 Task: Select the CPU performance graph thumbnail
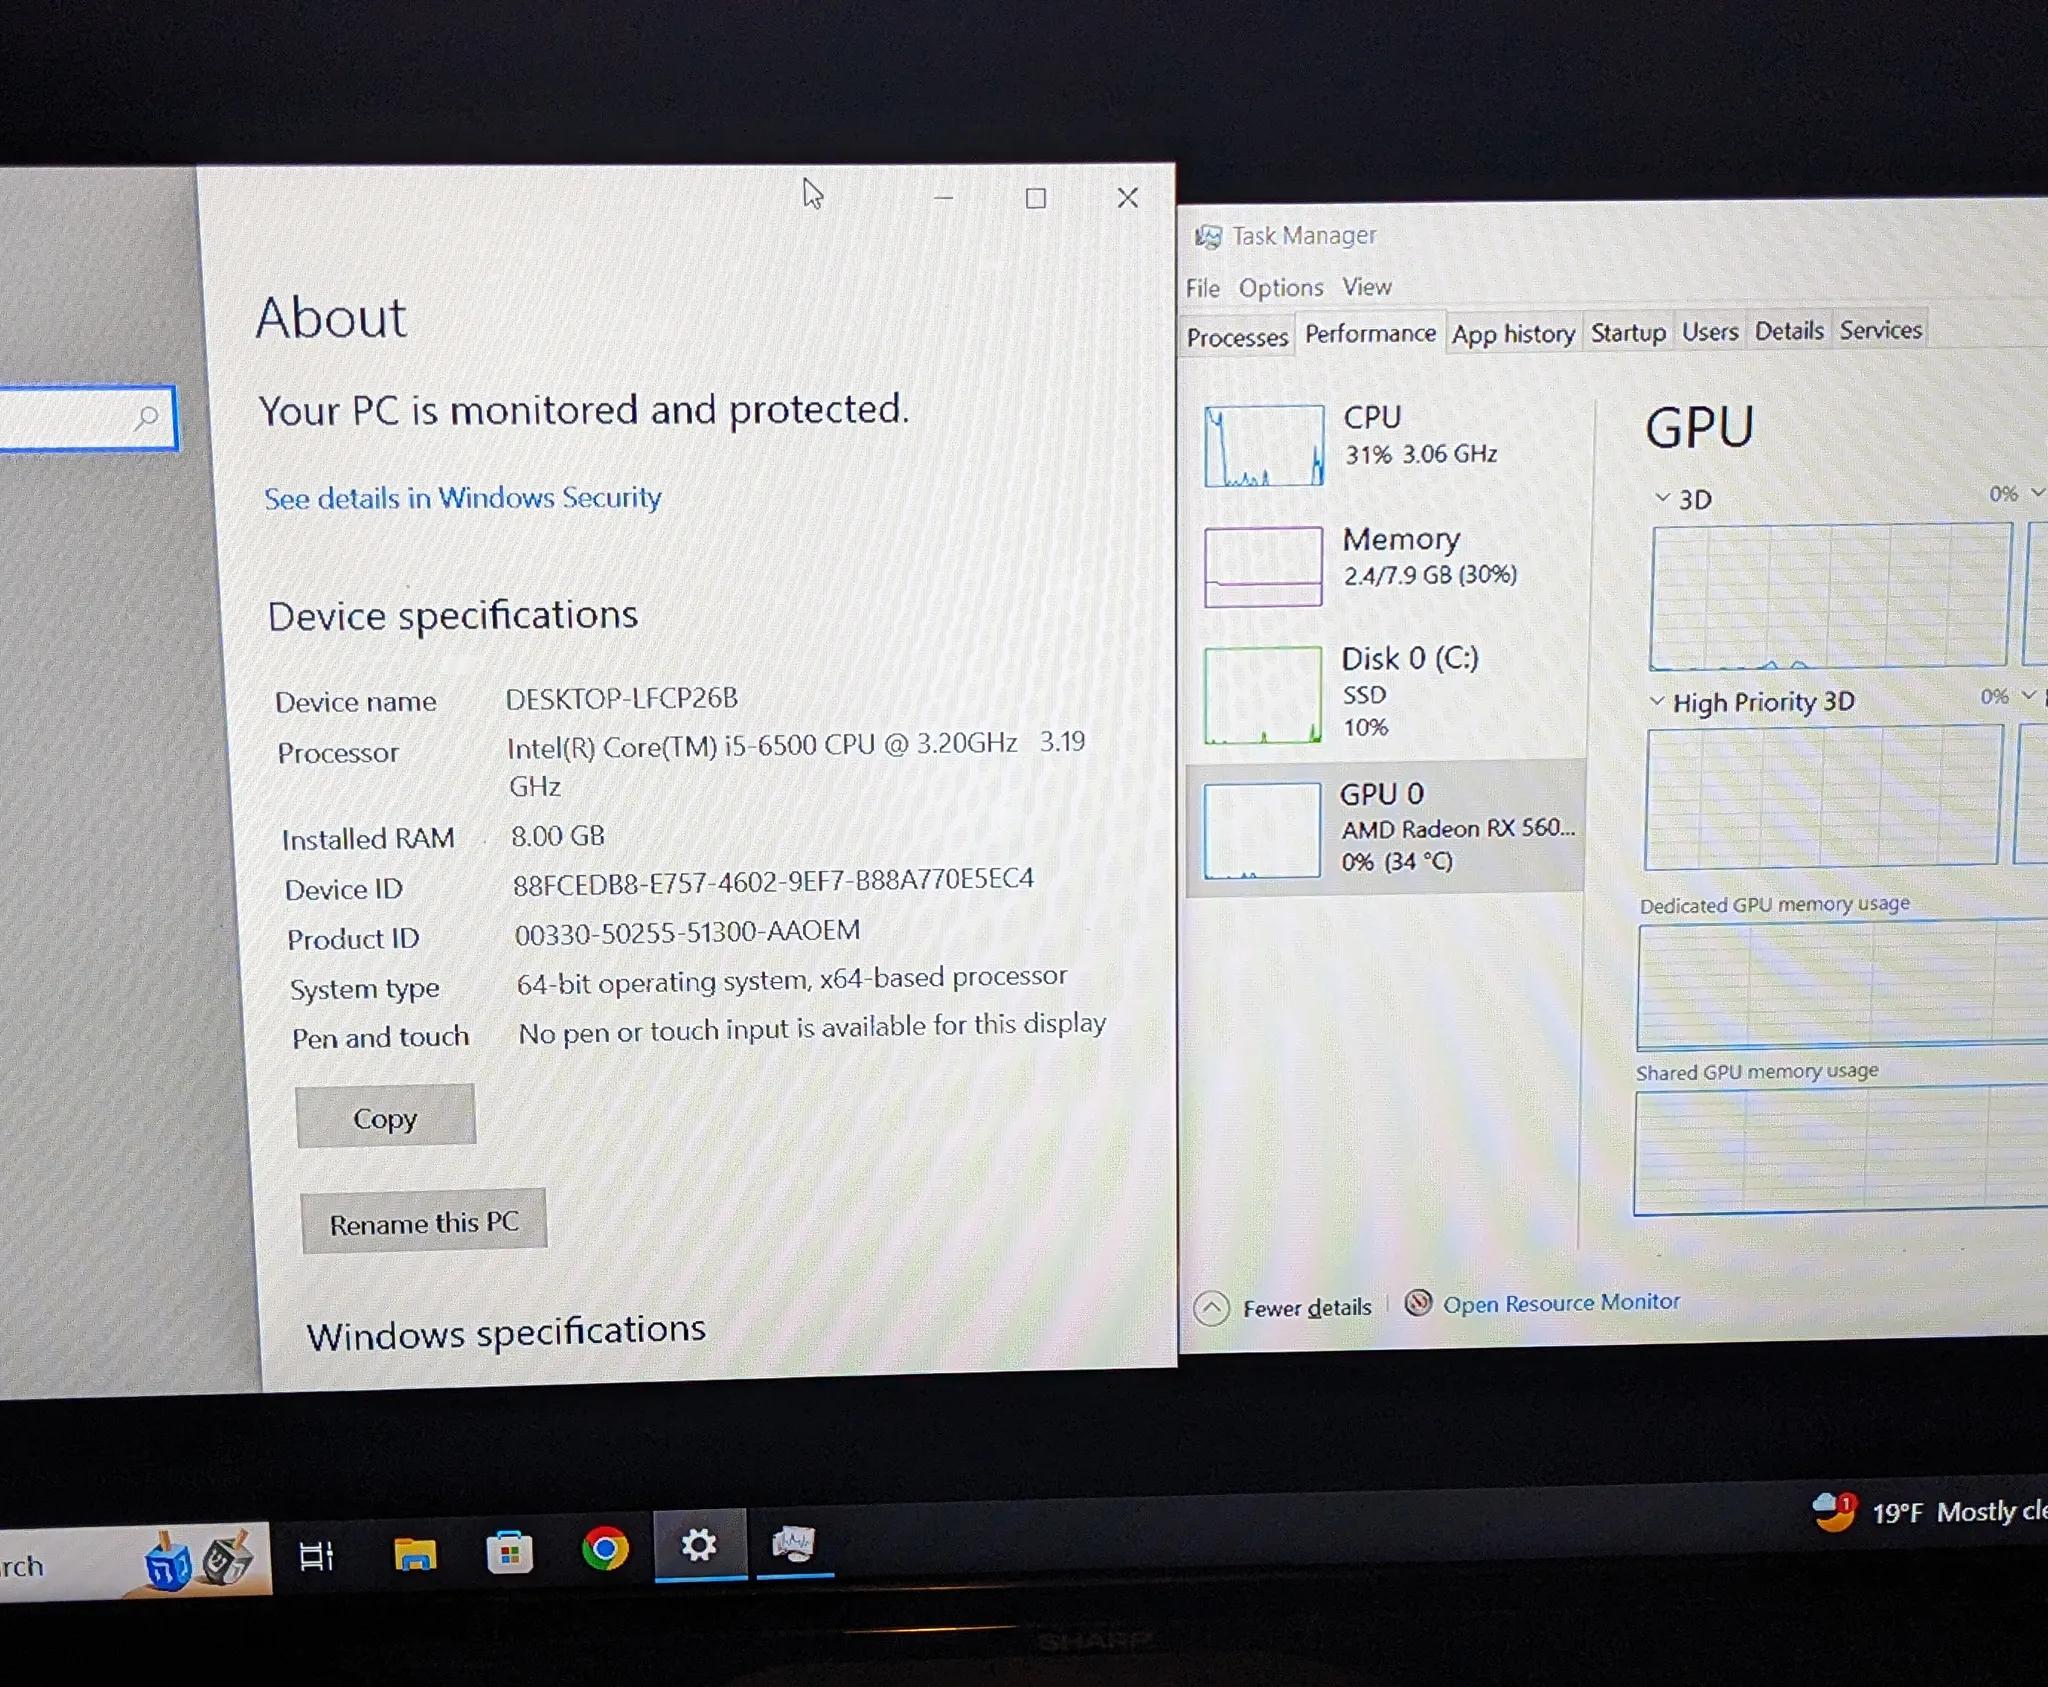coord(1264,446)
